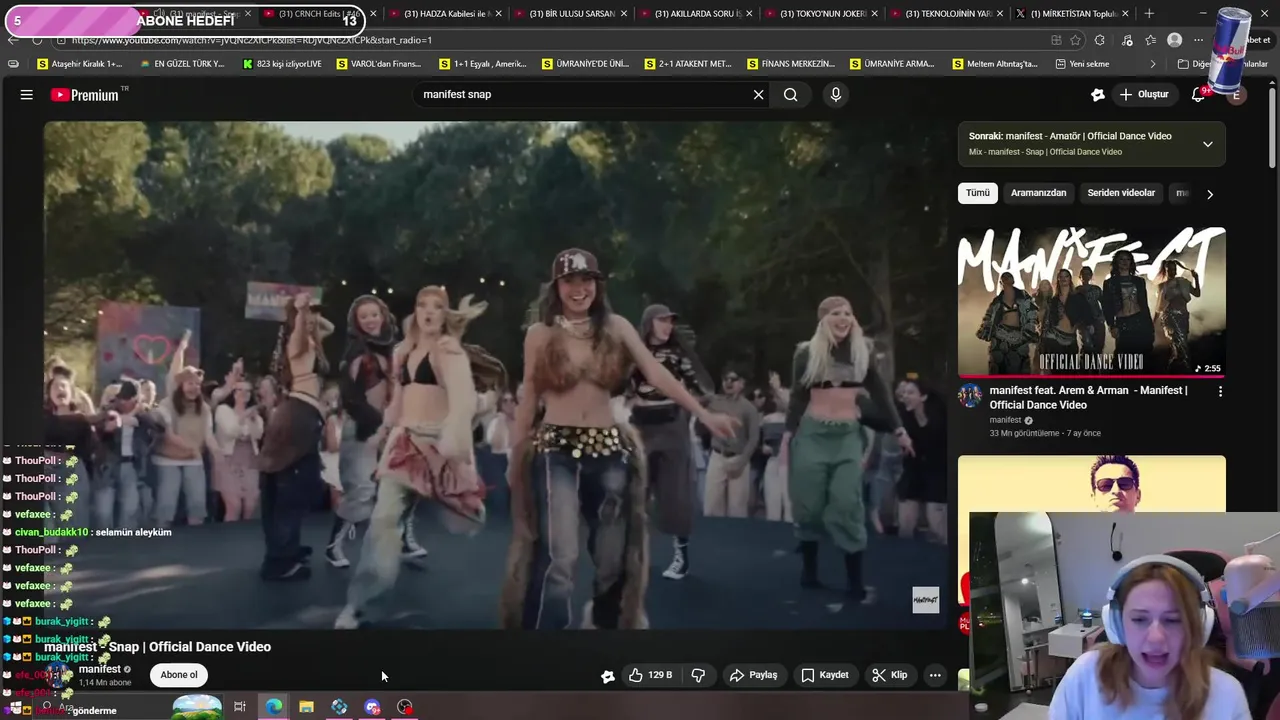
Task: Start voice search with microphone icon
Action: [x=836, y=94]
